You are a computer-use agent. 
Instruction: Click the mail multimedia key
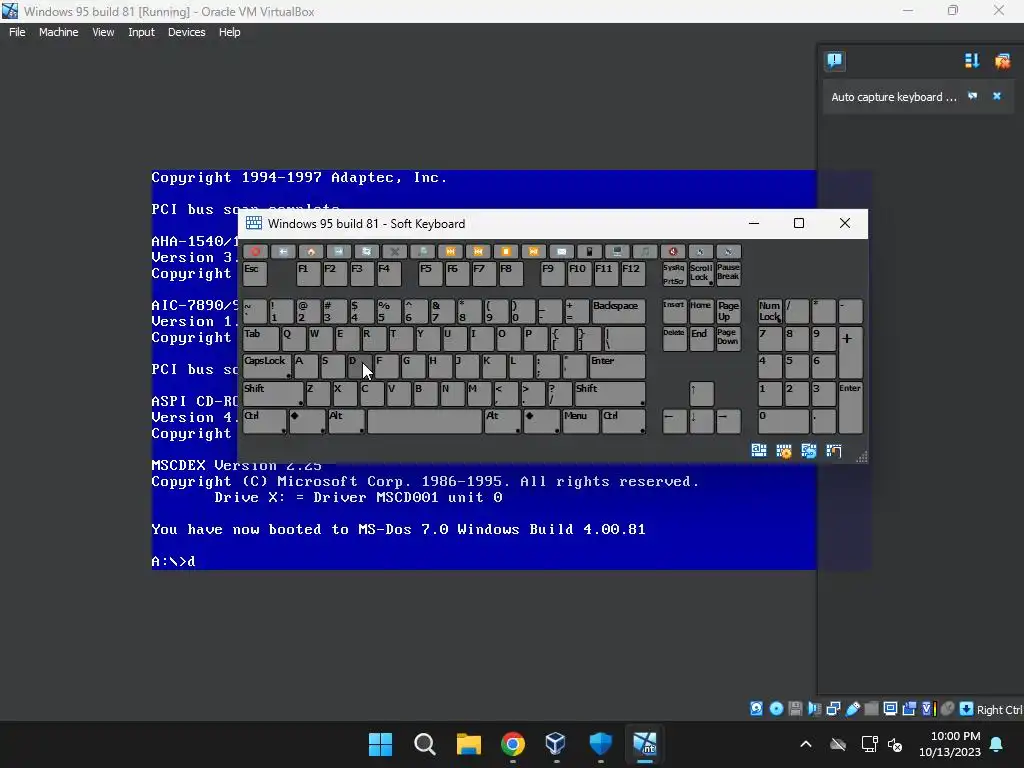pos(562,251)
